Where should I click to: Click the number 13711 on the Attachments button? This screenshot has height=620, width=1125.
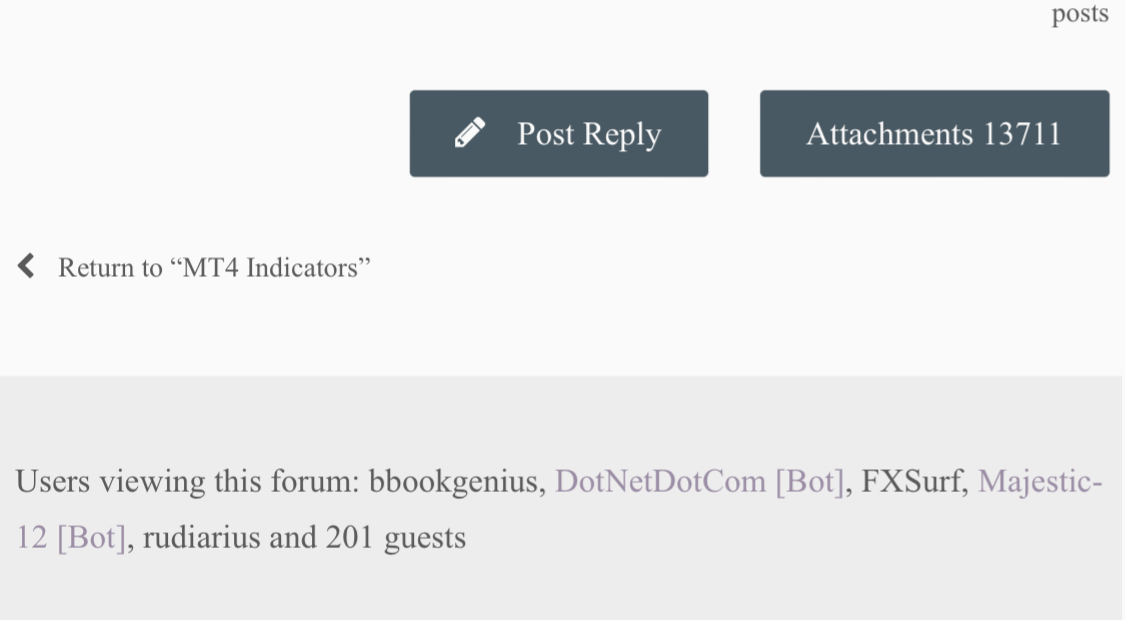click(1021, 133)
